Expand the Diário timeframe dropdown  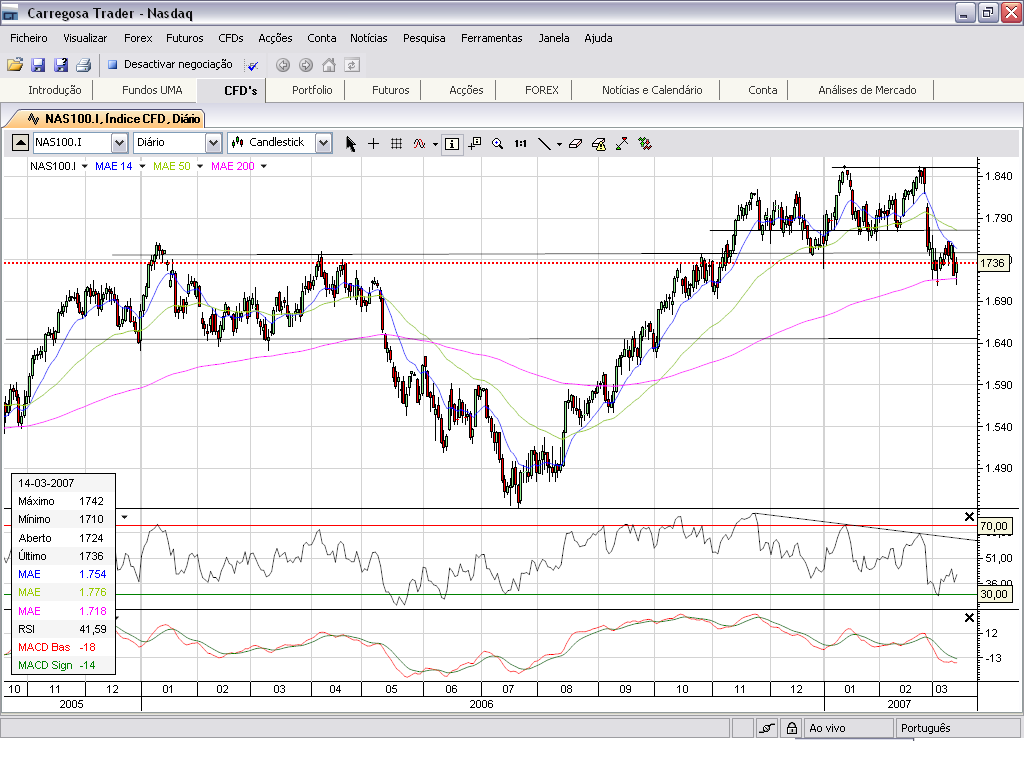(213, 143)
